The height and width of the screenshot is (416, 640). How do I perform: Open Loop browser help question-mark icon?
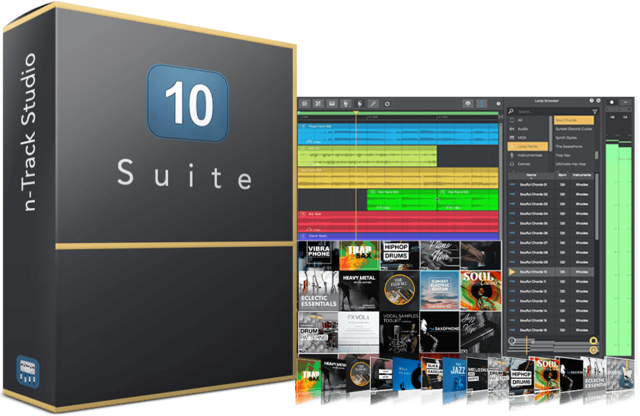tap(591, 100)
